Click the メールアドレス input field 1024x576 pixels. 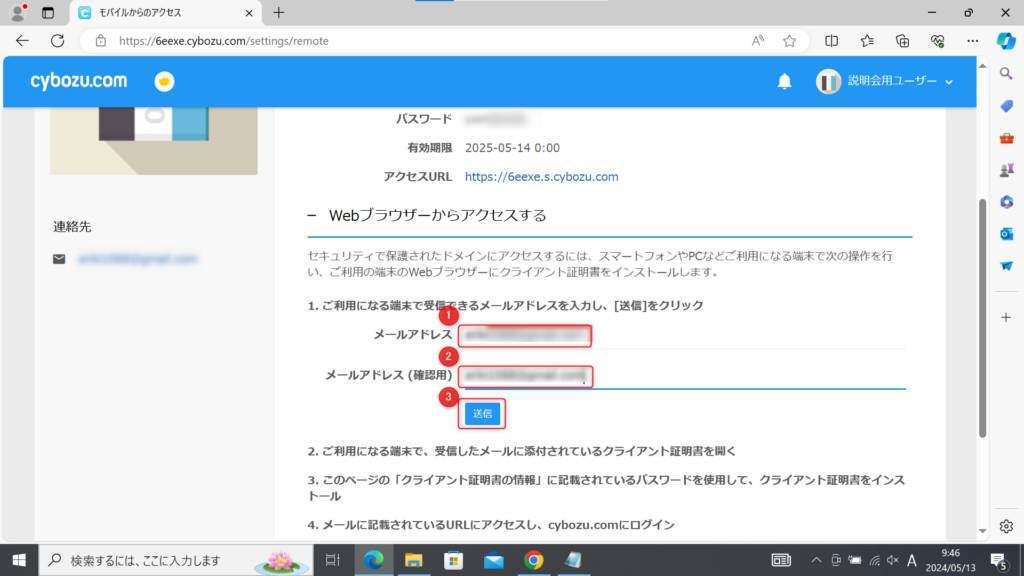[525, 335]
